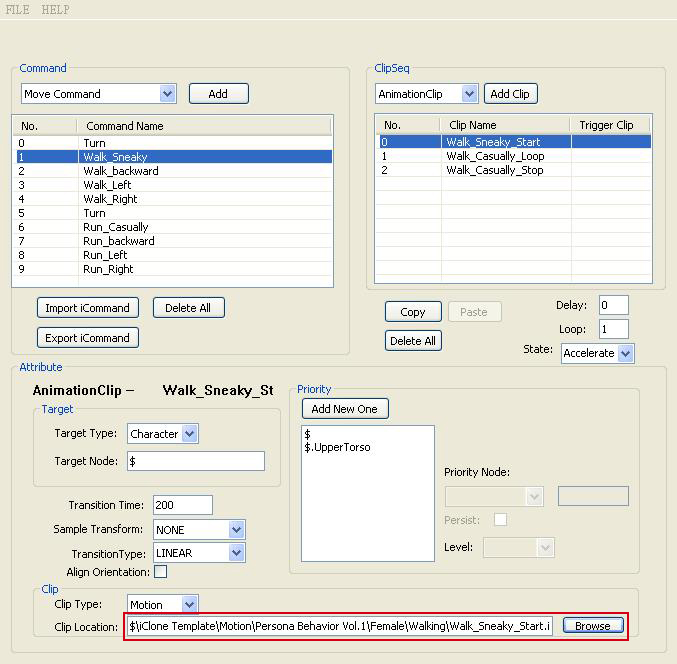Viewport: 677px width, 664px height.
Task: Click Browse for the clip location
Action: click(593, 626)
